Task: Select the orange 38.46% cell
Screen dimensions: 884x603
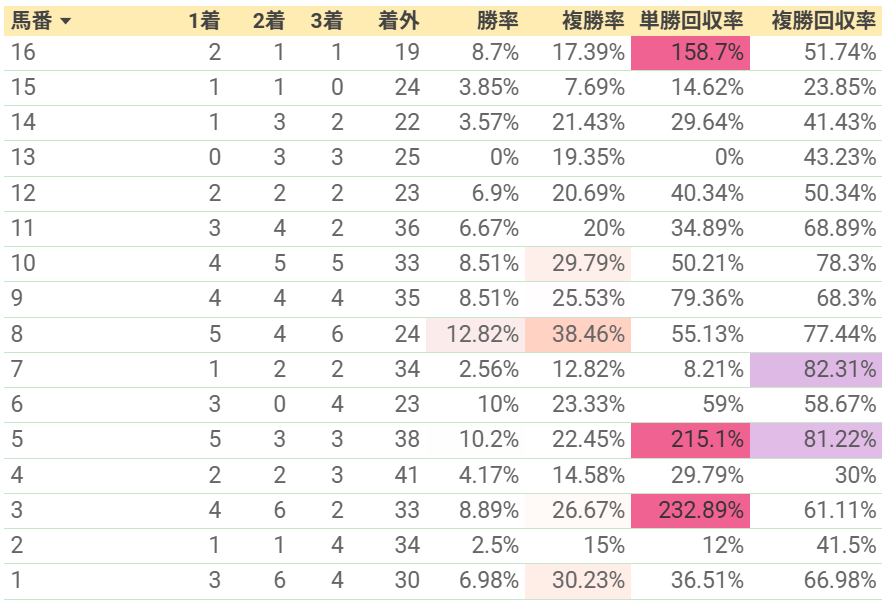Action: tap(578, 335)
